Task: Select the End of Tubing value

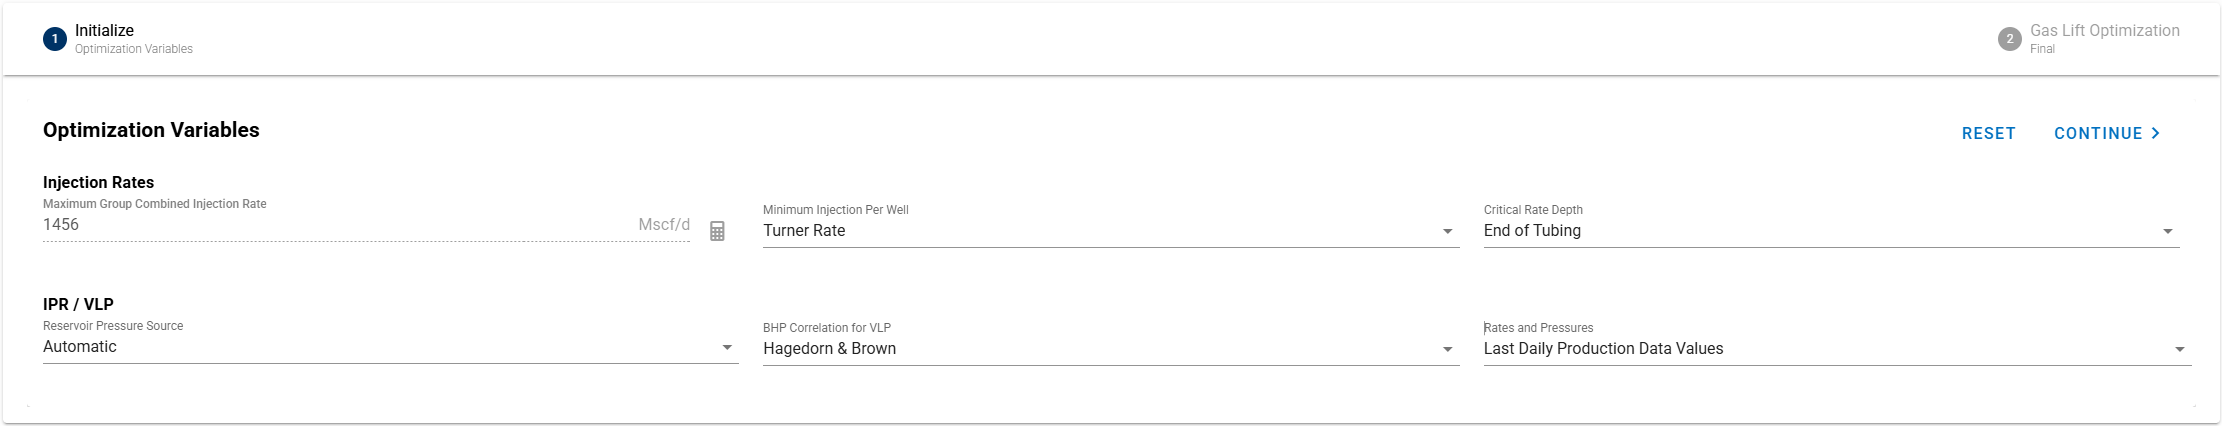Action: (x=1532, y=231)
